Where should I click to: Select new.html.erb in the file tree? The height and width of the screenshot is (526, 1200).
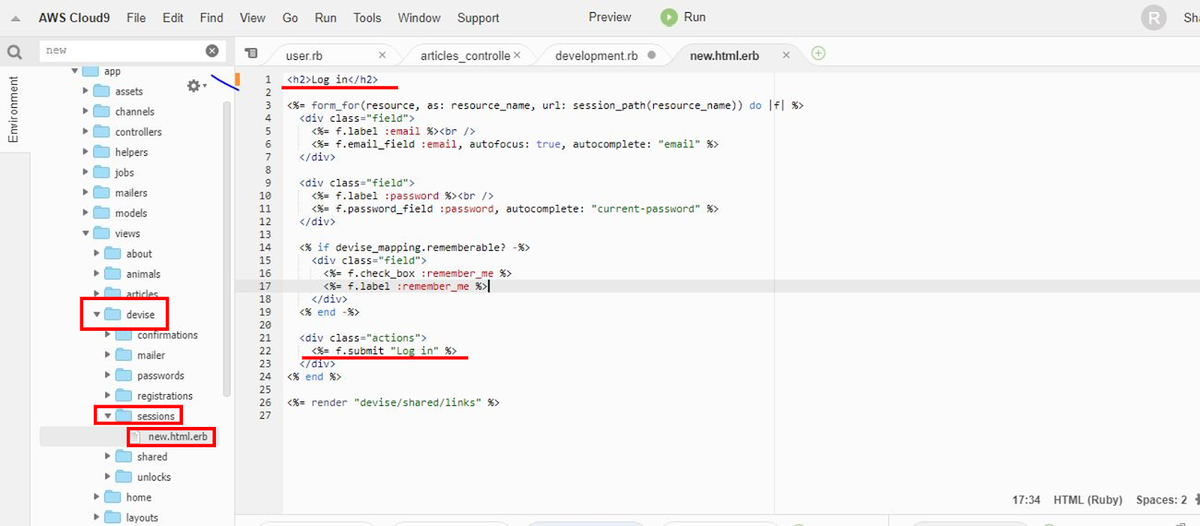(176, 437)
